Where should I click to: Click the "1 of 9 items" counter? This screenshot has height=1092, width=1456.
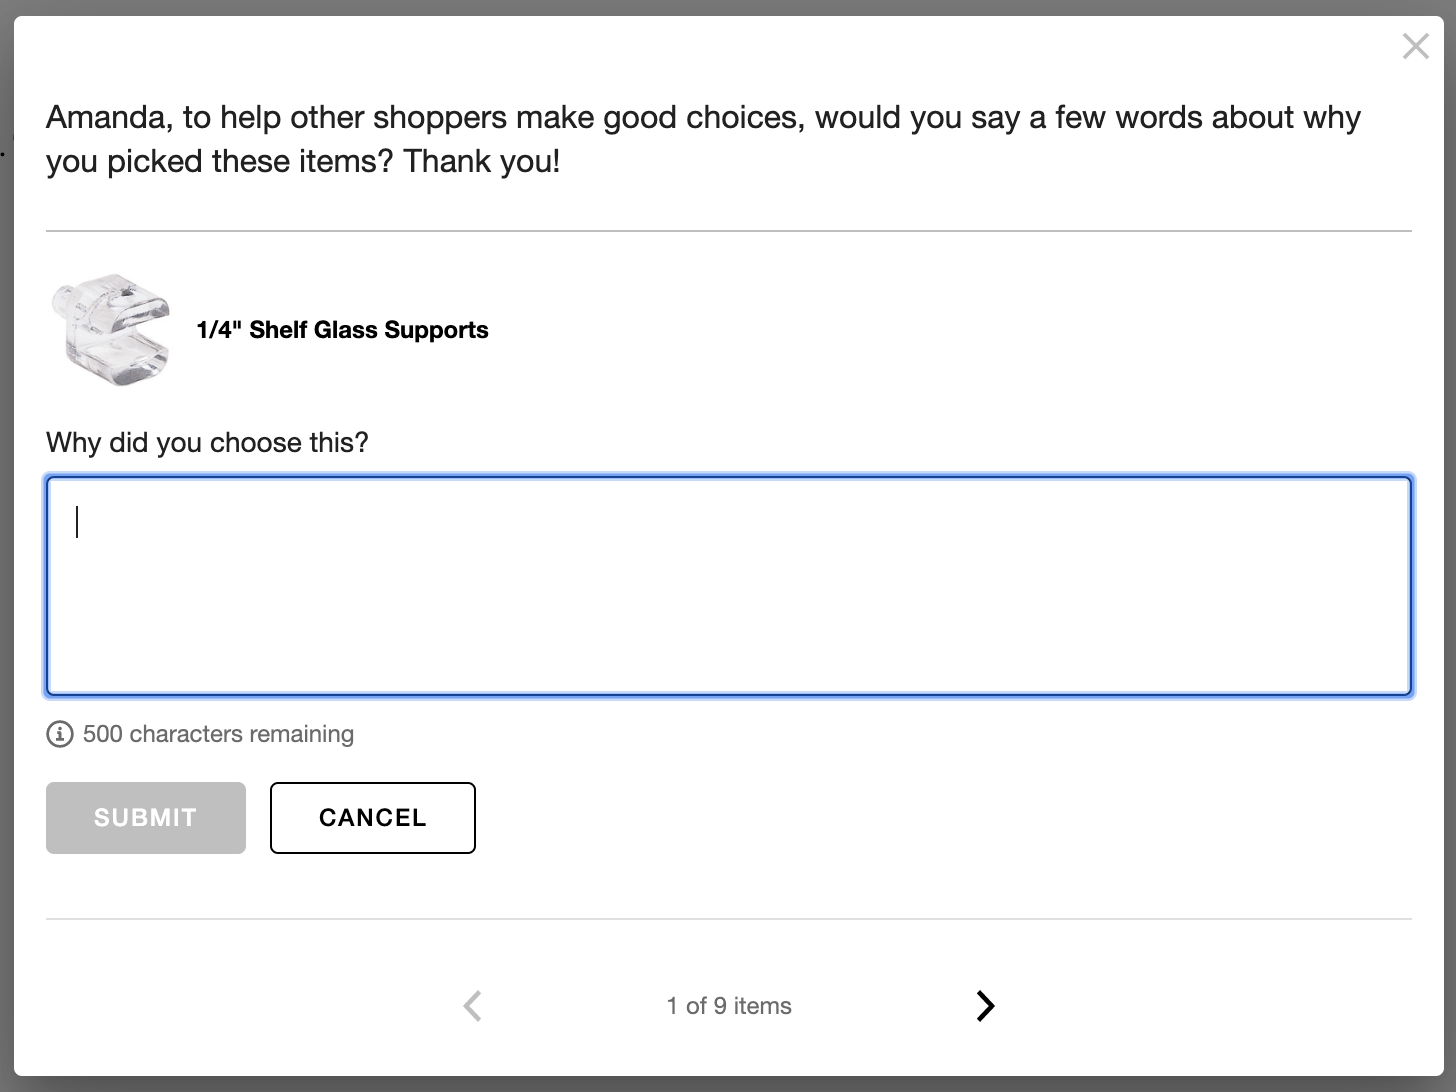tap(729, 1006)
